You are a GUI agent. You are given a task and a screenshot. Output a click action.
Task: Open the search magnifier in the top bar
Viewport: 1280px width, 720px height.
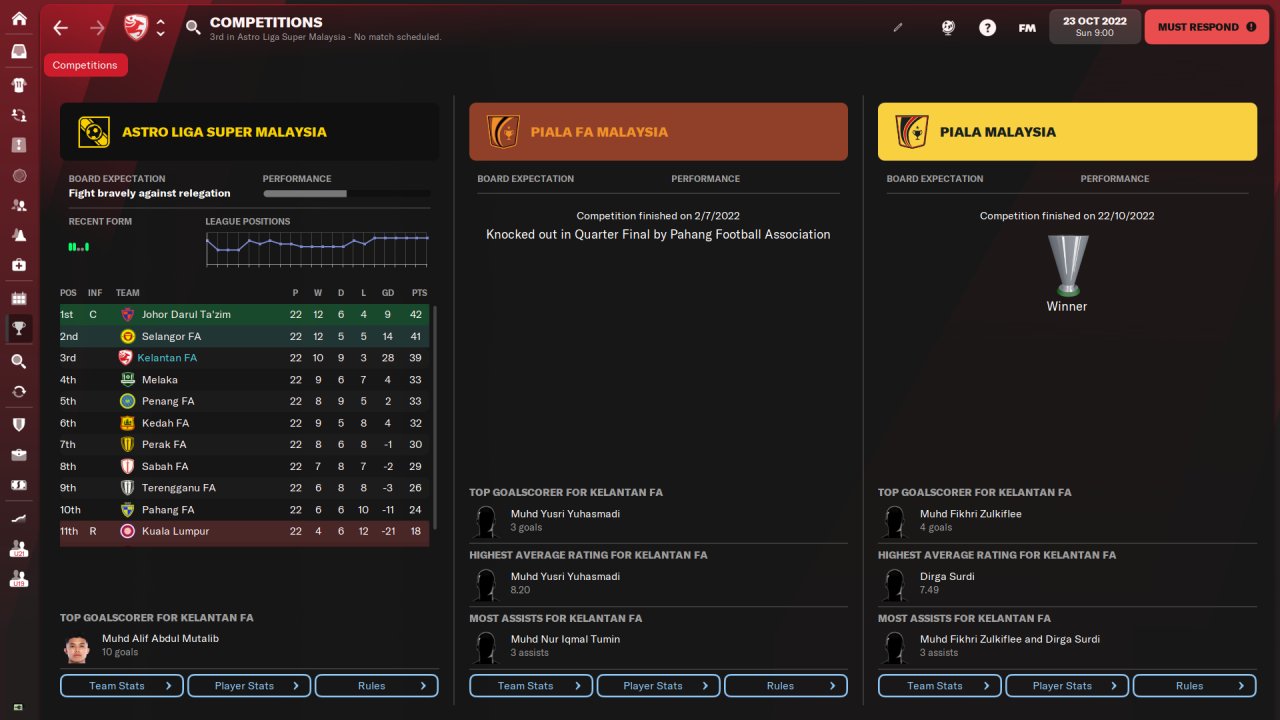[193, 28]
